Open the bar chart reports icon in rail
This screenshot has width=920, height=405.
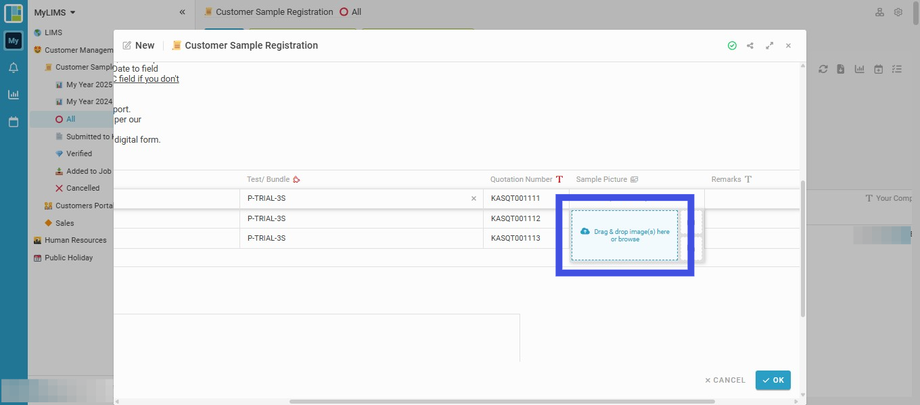click(x=13, y=94)
